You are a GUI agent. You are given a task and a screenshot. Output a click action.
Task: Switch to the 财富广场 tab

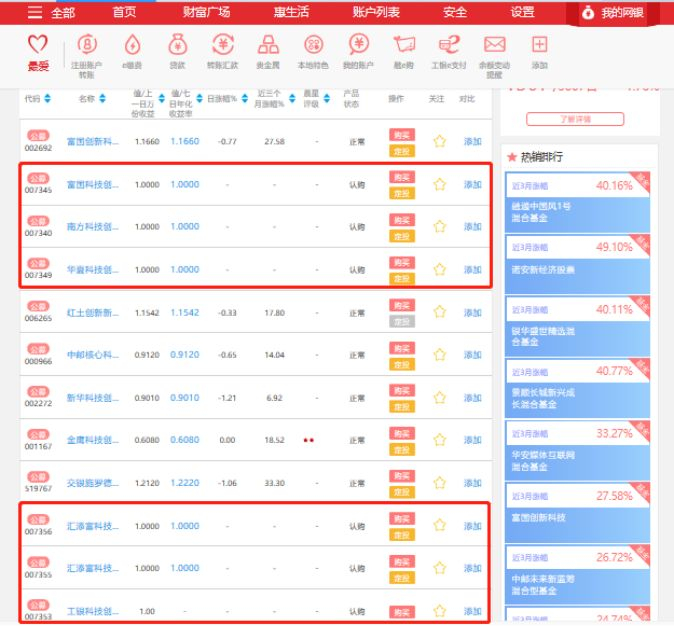point(206,12)
